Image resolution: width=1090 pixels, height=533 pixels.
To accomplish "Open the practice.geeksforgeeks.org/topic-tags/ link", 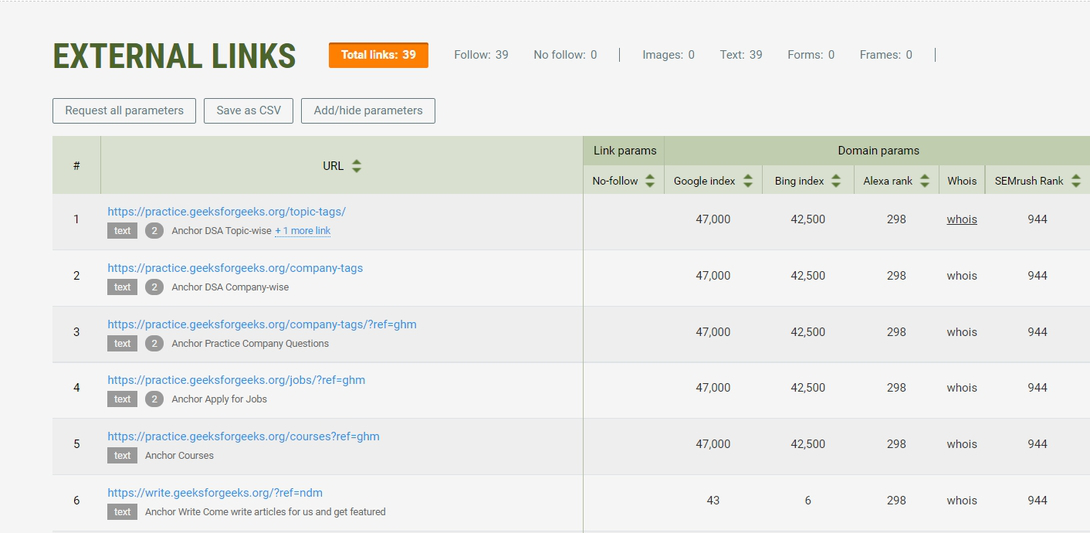I will tap(226, 212).
